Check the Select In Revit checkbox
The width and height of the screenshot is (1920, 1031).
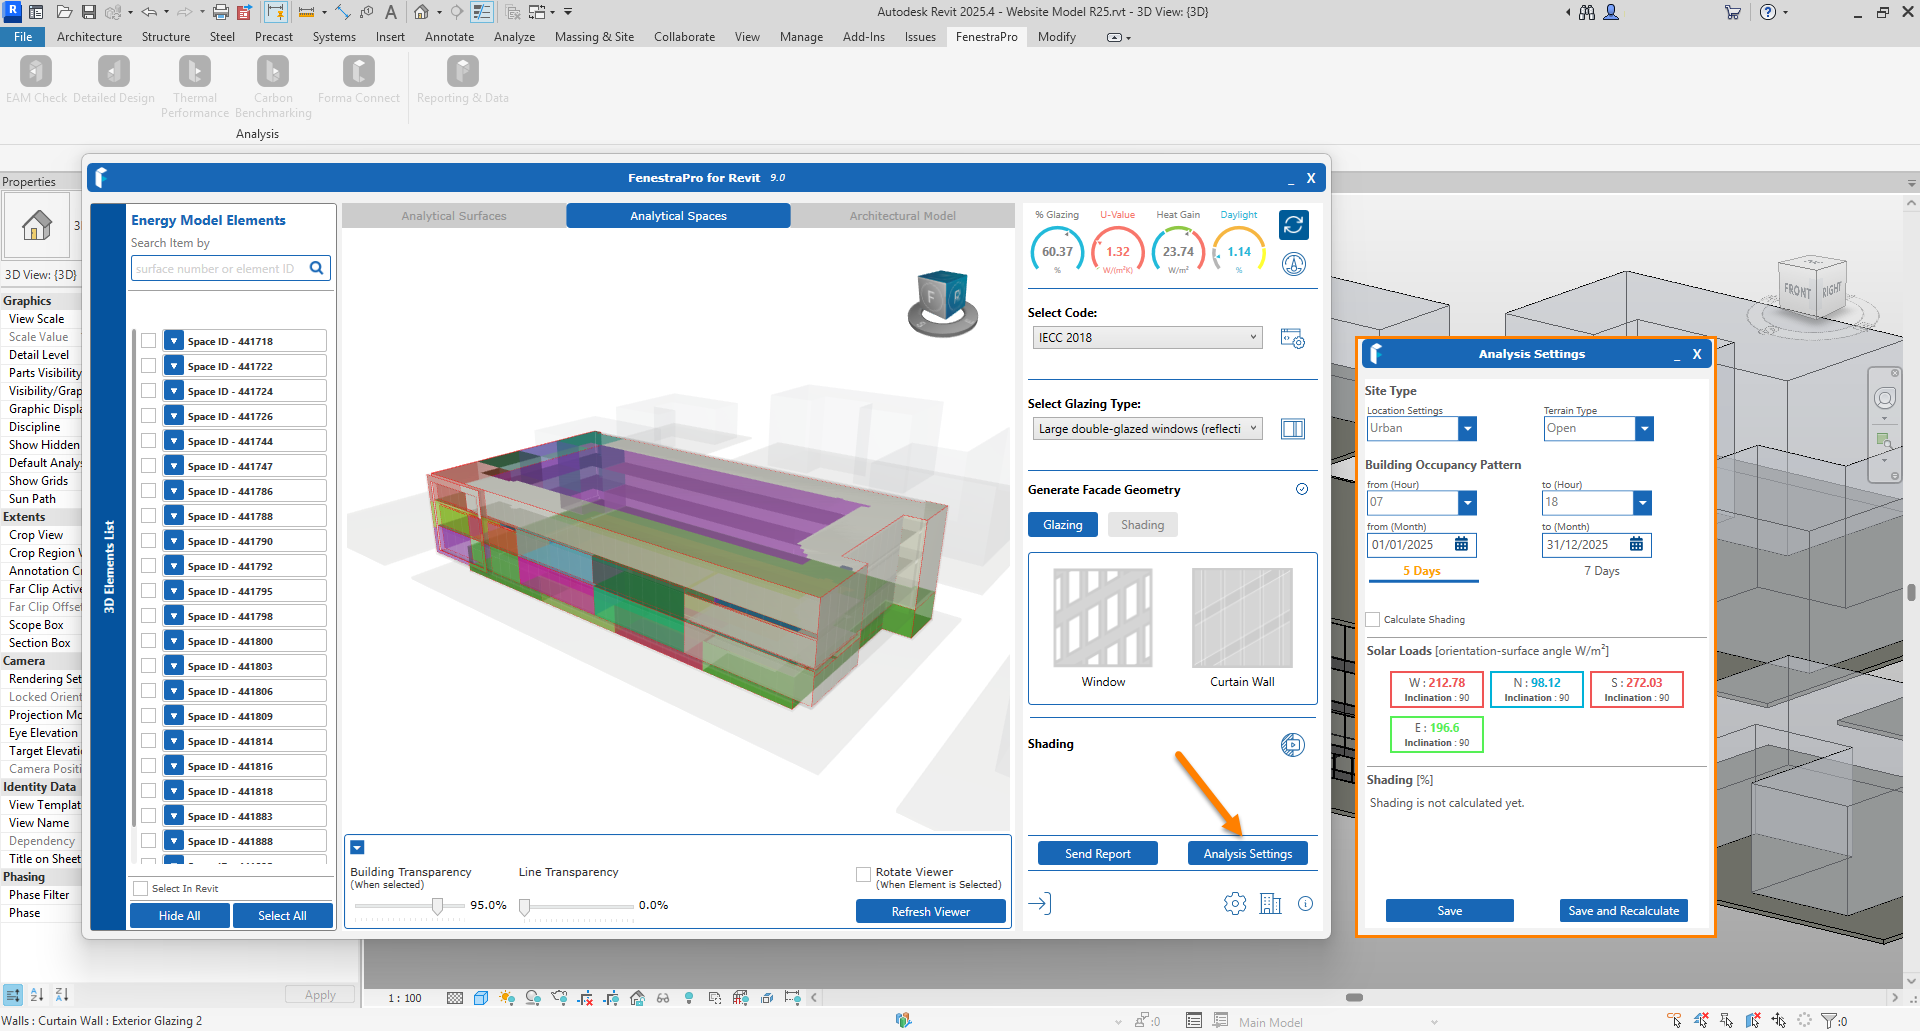141,889
